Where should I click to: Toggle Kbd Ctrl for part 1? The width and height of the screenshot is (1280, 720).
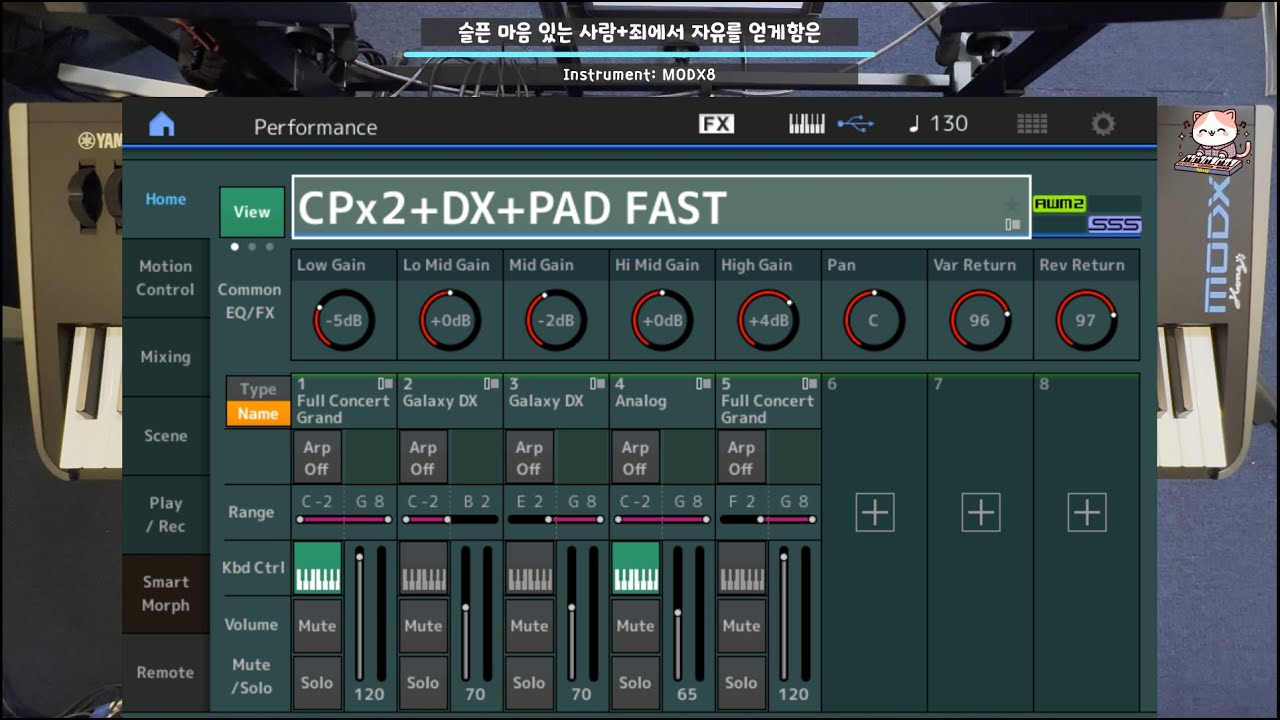click(x=317, y=568)
